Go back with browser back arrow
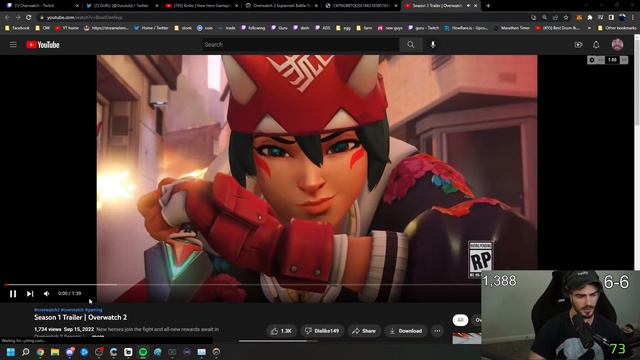Viewport: 640px width, 360px height. coord(7,18)
